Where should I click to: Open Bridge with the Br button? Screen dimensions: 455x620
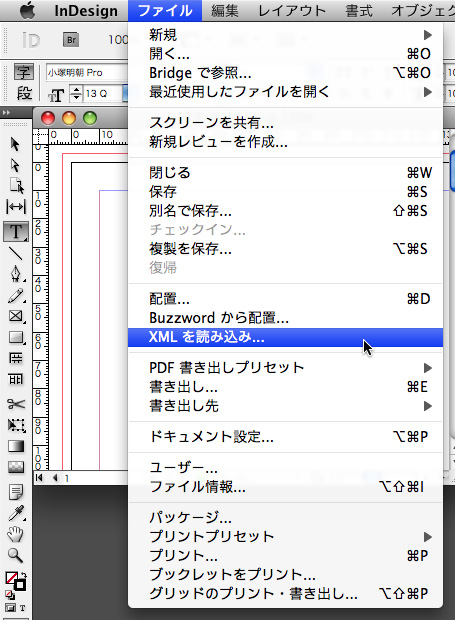(x=71, y=40)
